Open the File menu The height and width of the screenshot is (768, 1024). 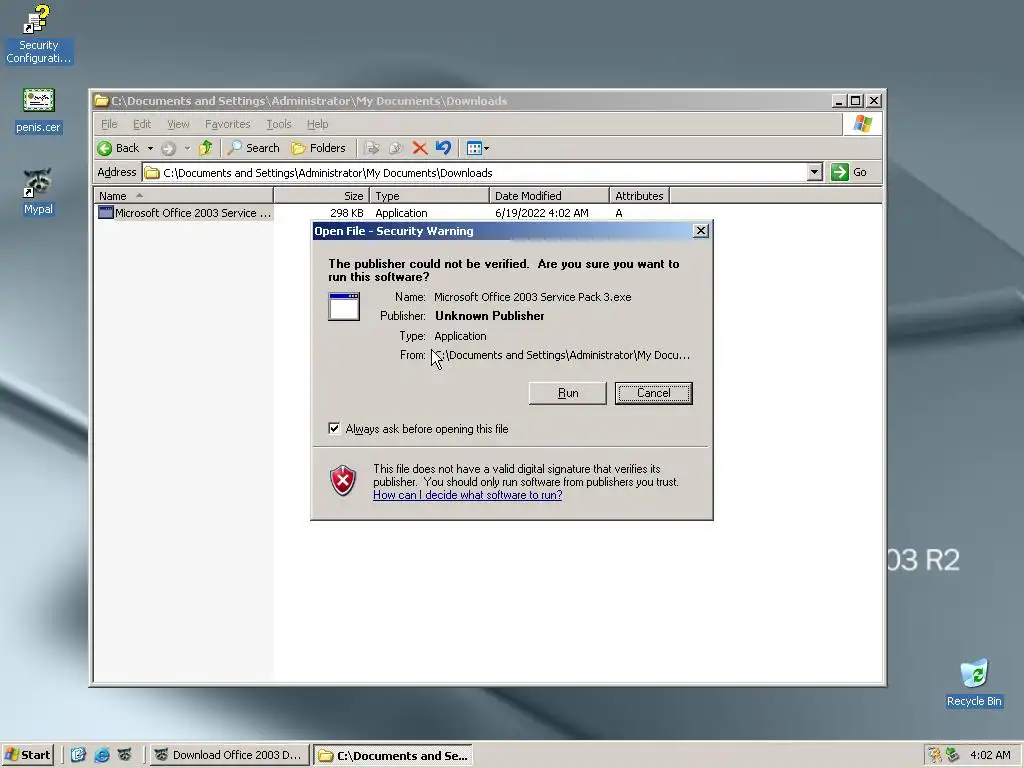pos(109,124)
